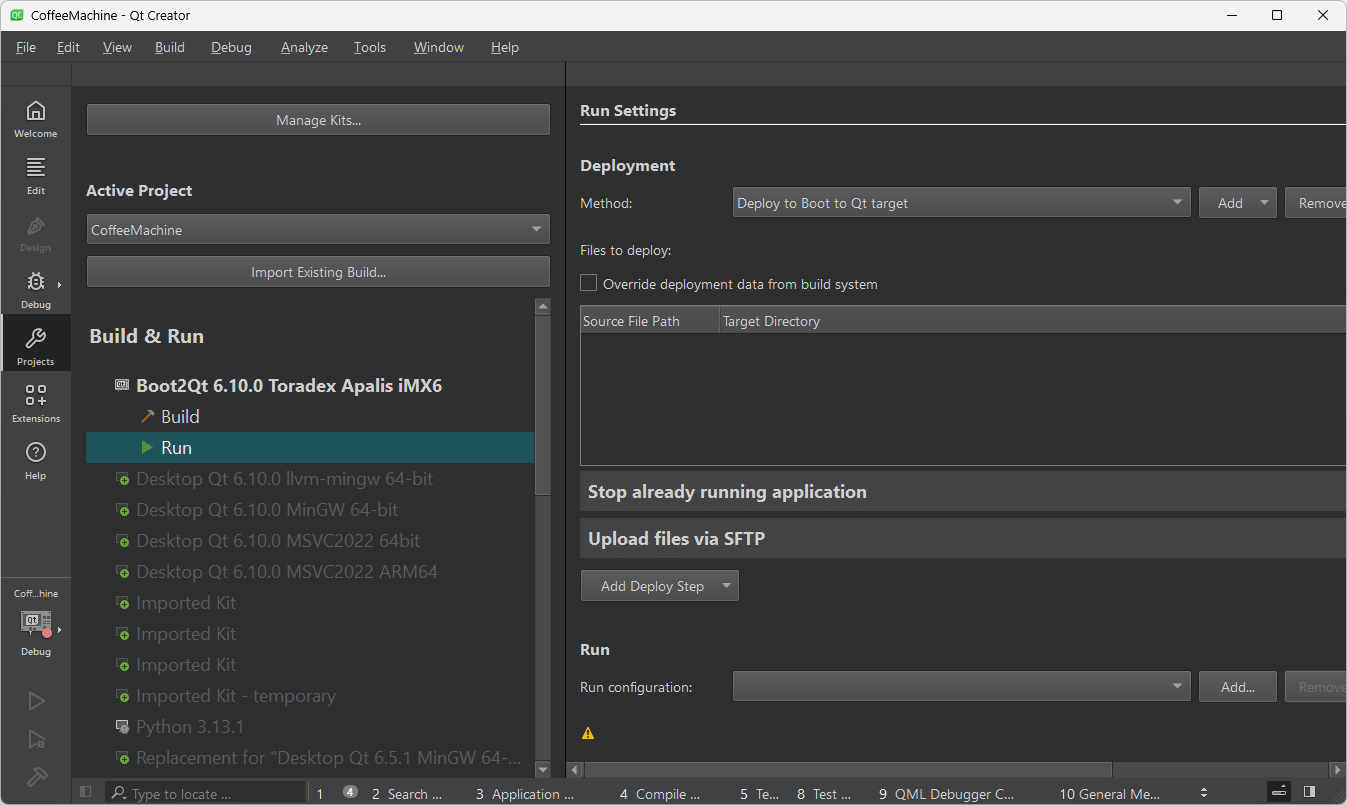Click the Start Debugging icon
This screenshot has height=805, width=1347.
(35, 739)
